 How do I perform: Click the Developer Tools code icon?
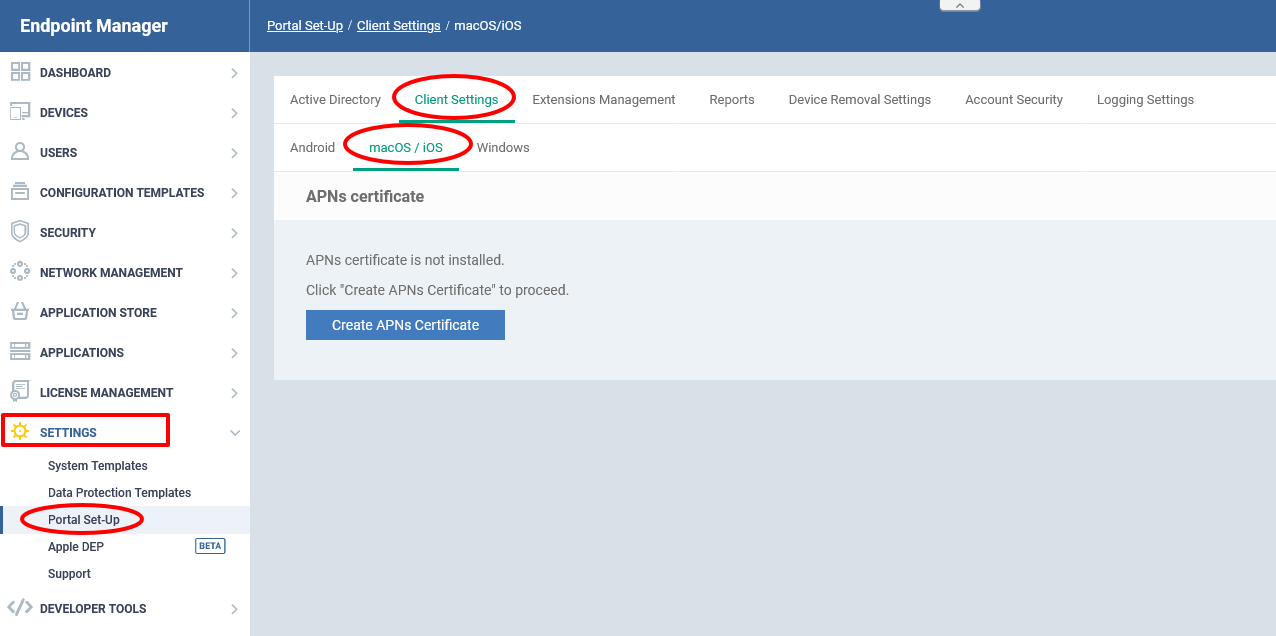20,608
